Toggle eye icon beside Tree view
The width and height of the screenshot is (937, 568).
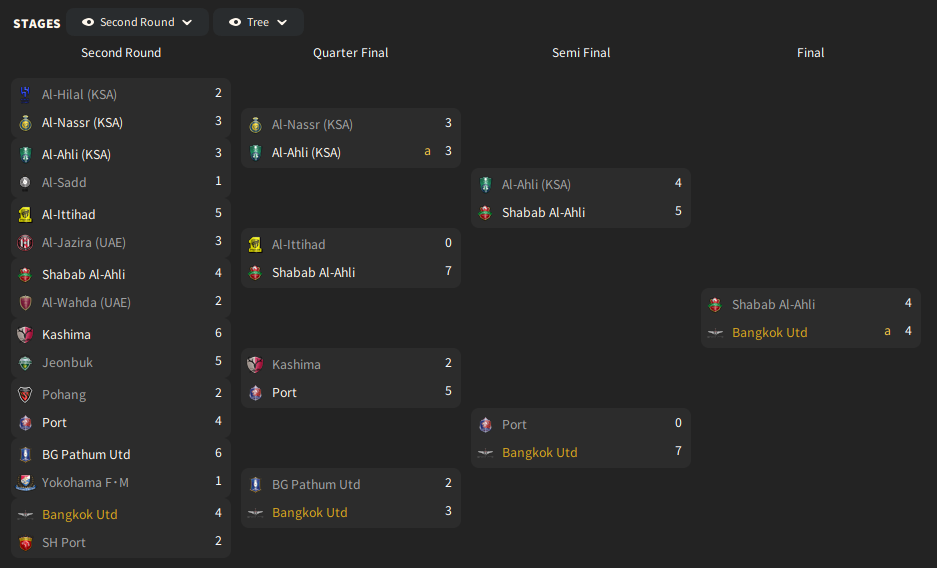(235, 22)
